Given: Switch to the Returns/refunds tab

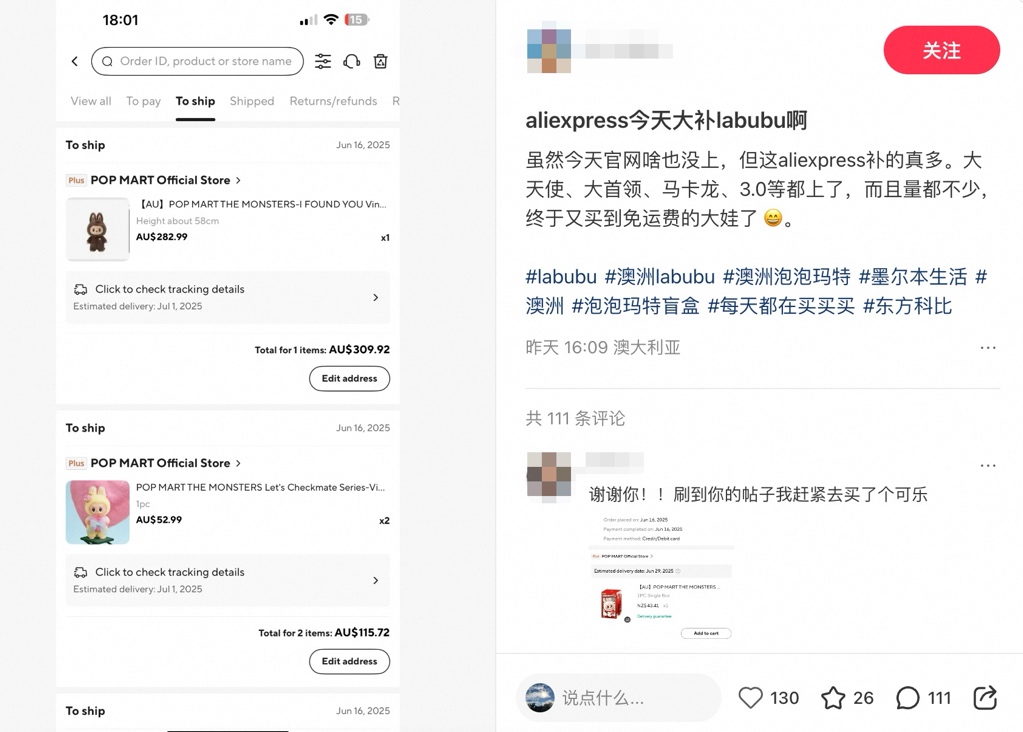Looking at the screenshot, I should (x=333, y=101).
